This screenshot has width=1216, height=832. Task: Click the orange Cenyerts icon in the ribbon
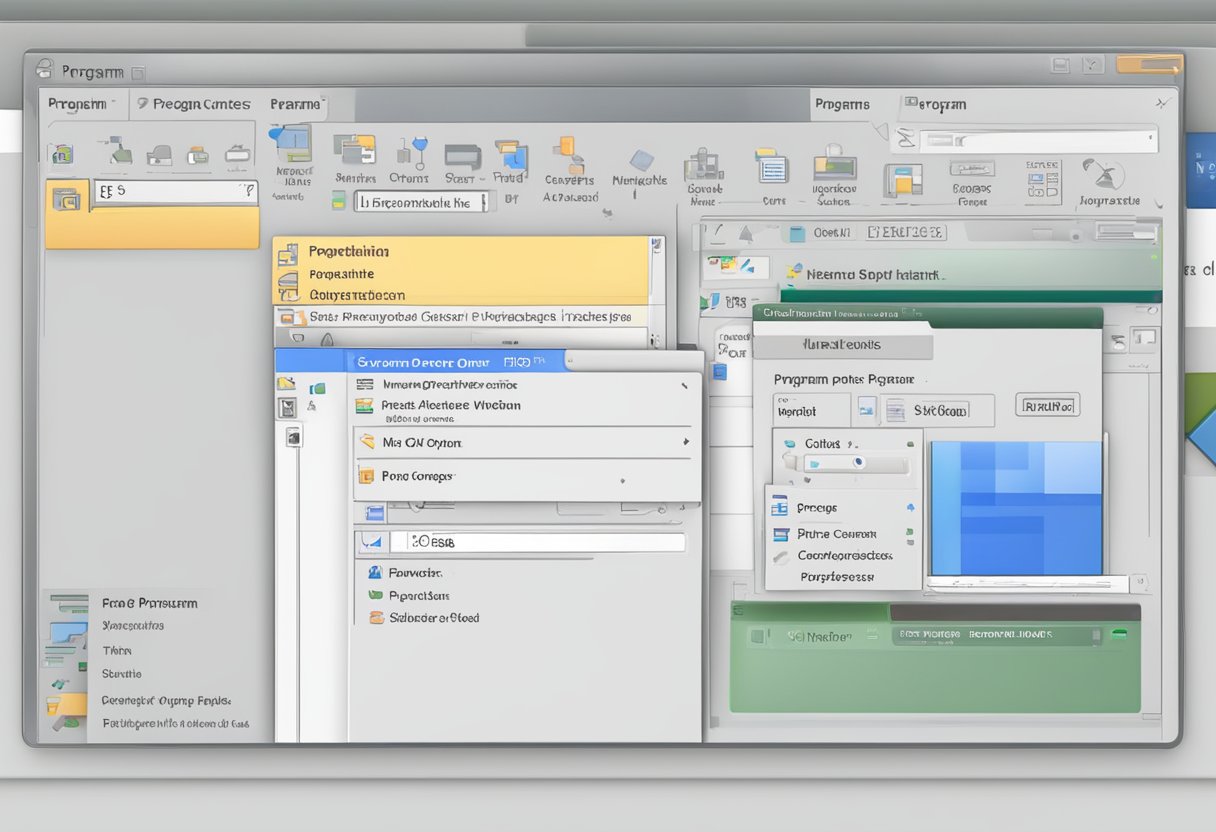pyautogui.click(x=569, y=154)
